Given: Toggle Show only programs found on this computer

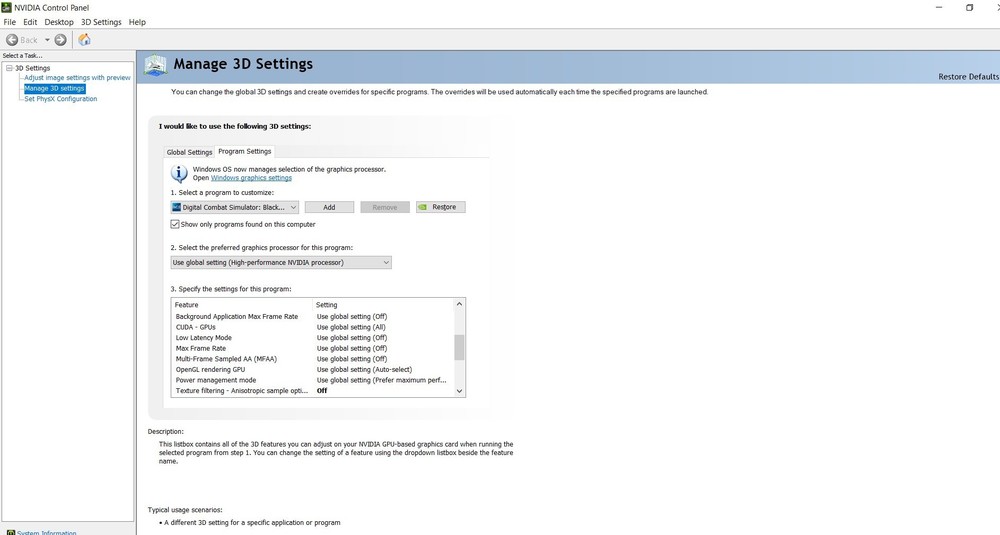Looking at the screenshot, I should tap(175, 224).
